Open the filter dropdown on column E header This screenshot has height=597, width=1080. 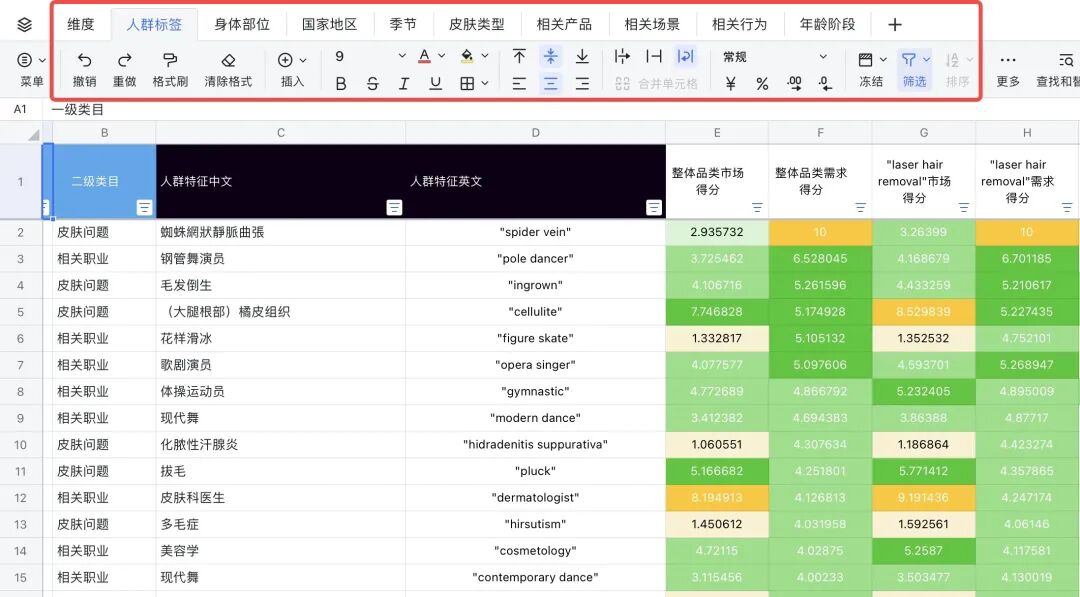pyautogui.click(x=758, y=206)
